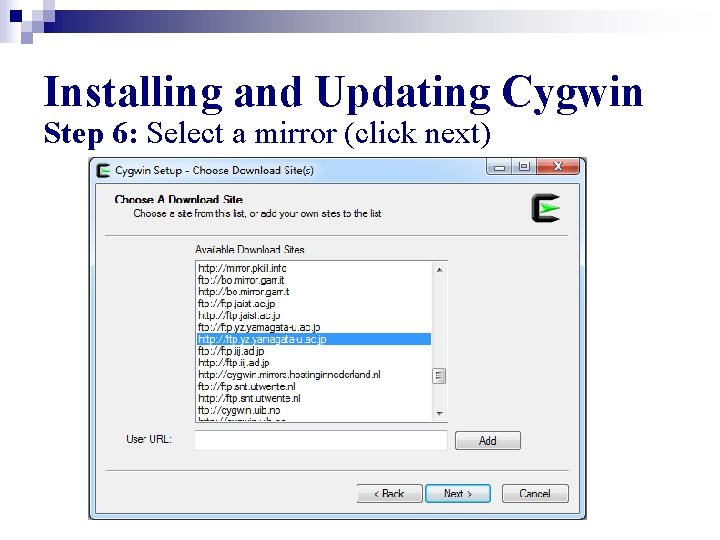This screenshot has height=540, width=720.
Task: Go back with the Back button
Action: 389,494
